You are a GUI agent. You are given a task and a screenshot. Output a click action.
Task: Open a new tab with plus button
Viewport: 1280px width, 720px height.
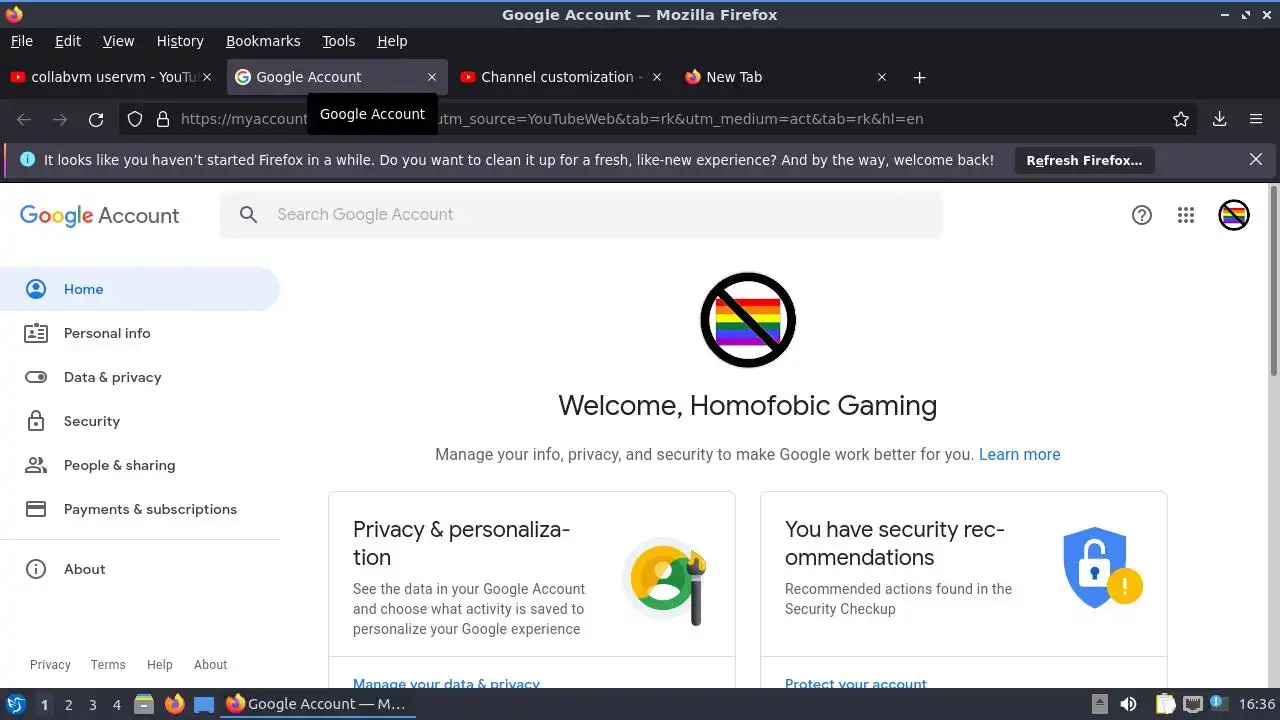pyautogui.click(x=920, y=77)
